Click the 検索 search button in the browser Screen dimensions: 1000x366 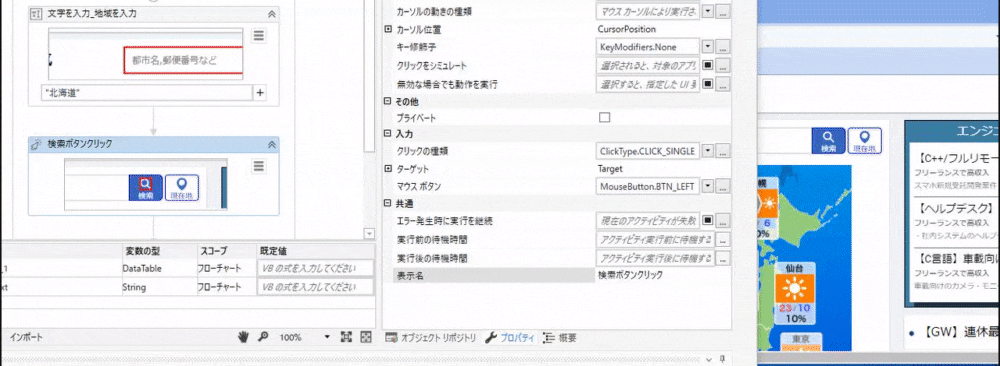point(828,141)
